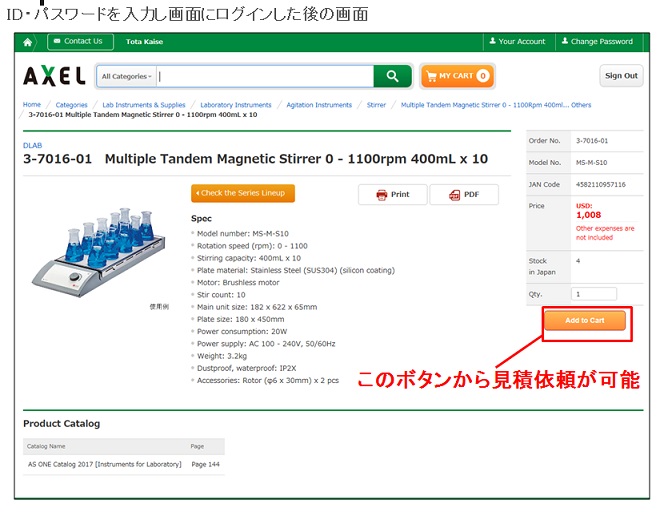Image resolution: width=664 pixels, height=512 pixels.
Task: Open the DLAB brand link
Action: (33, 145)
